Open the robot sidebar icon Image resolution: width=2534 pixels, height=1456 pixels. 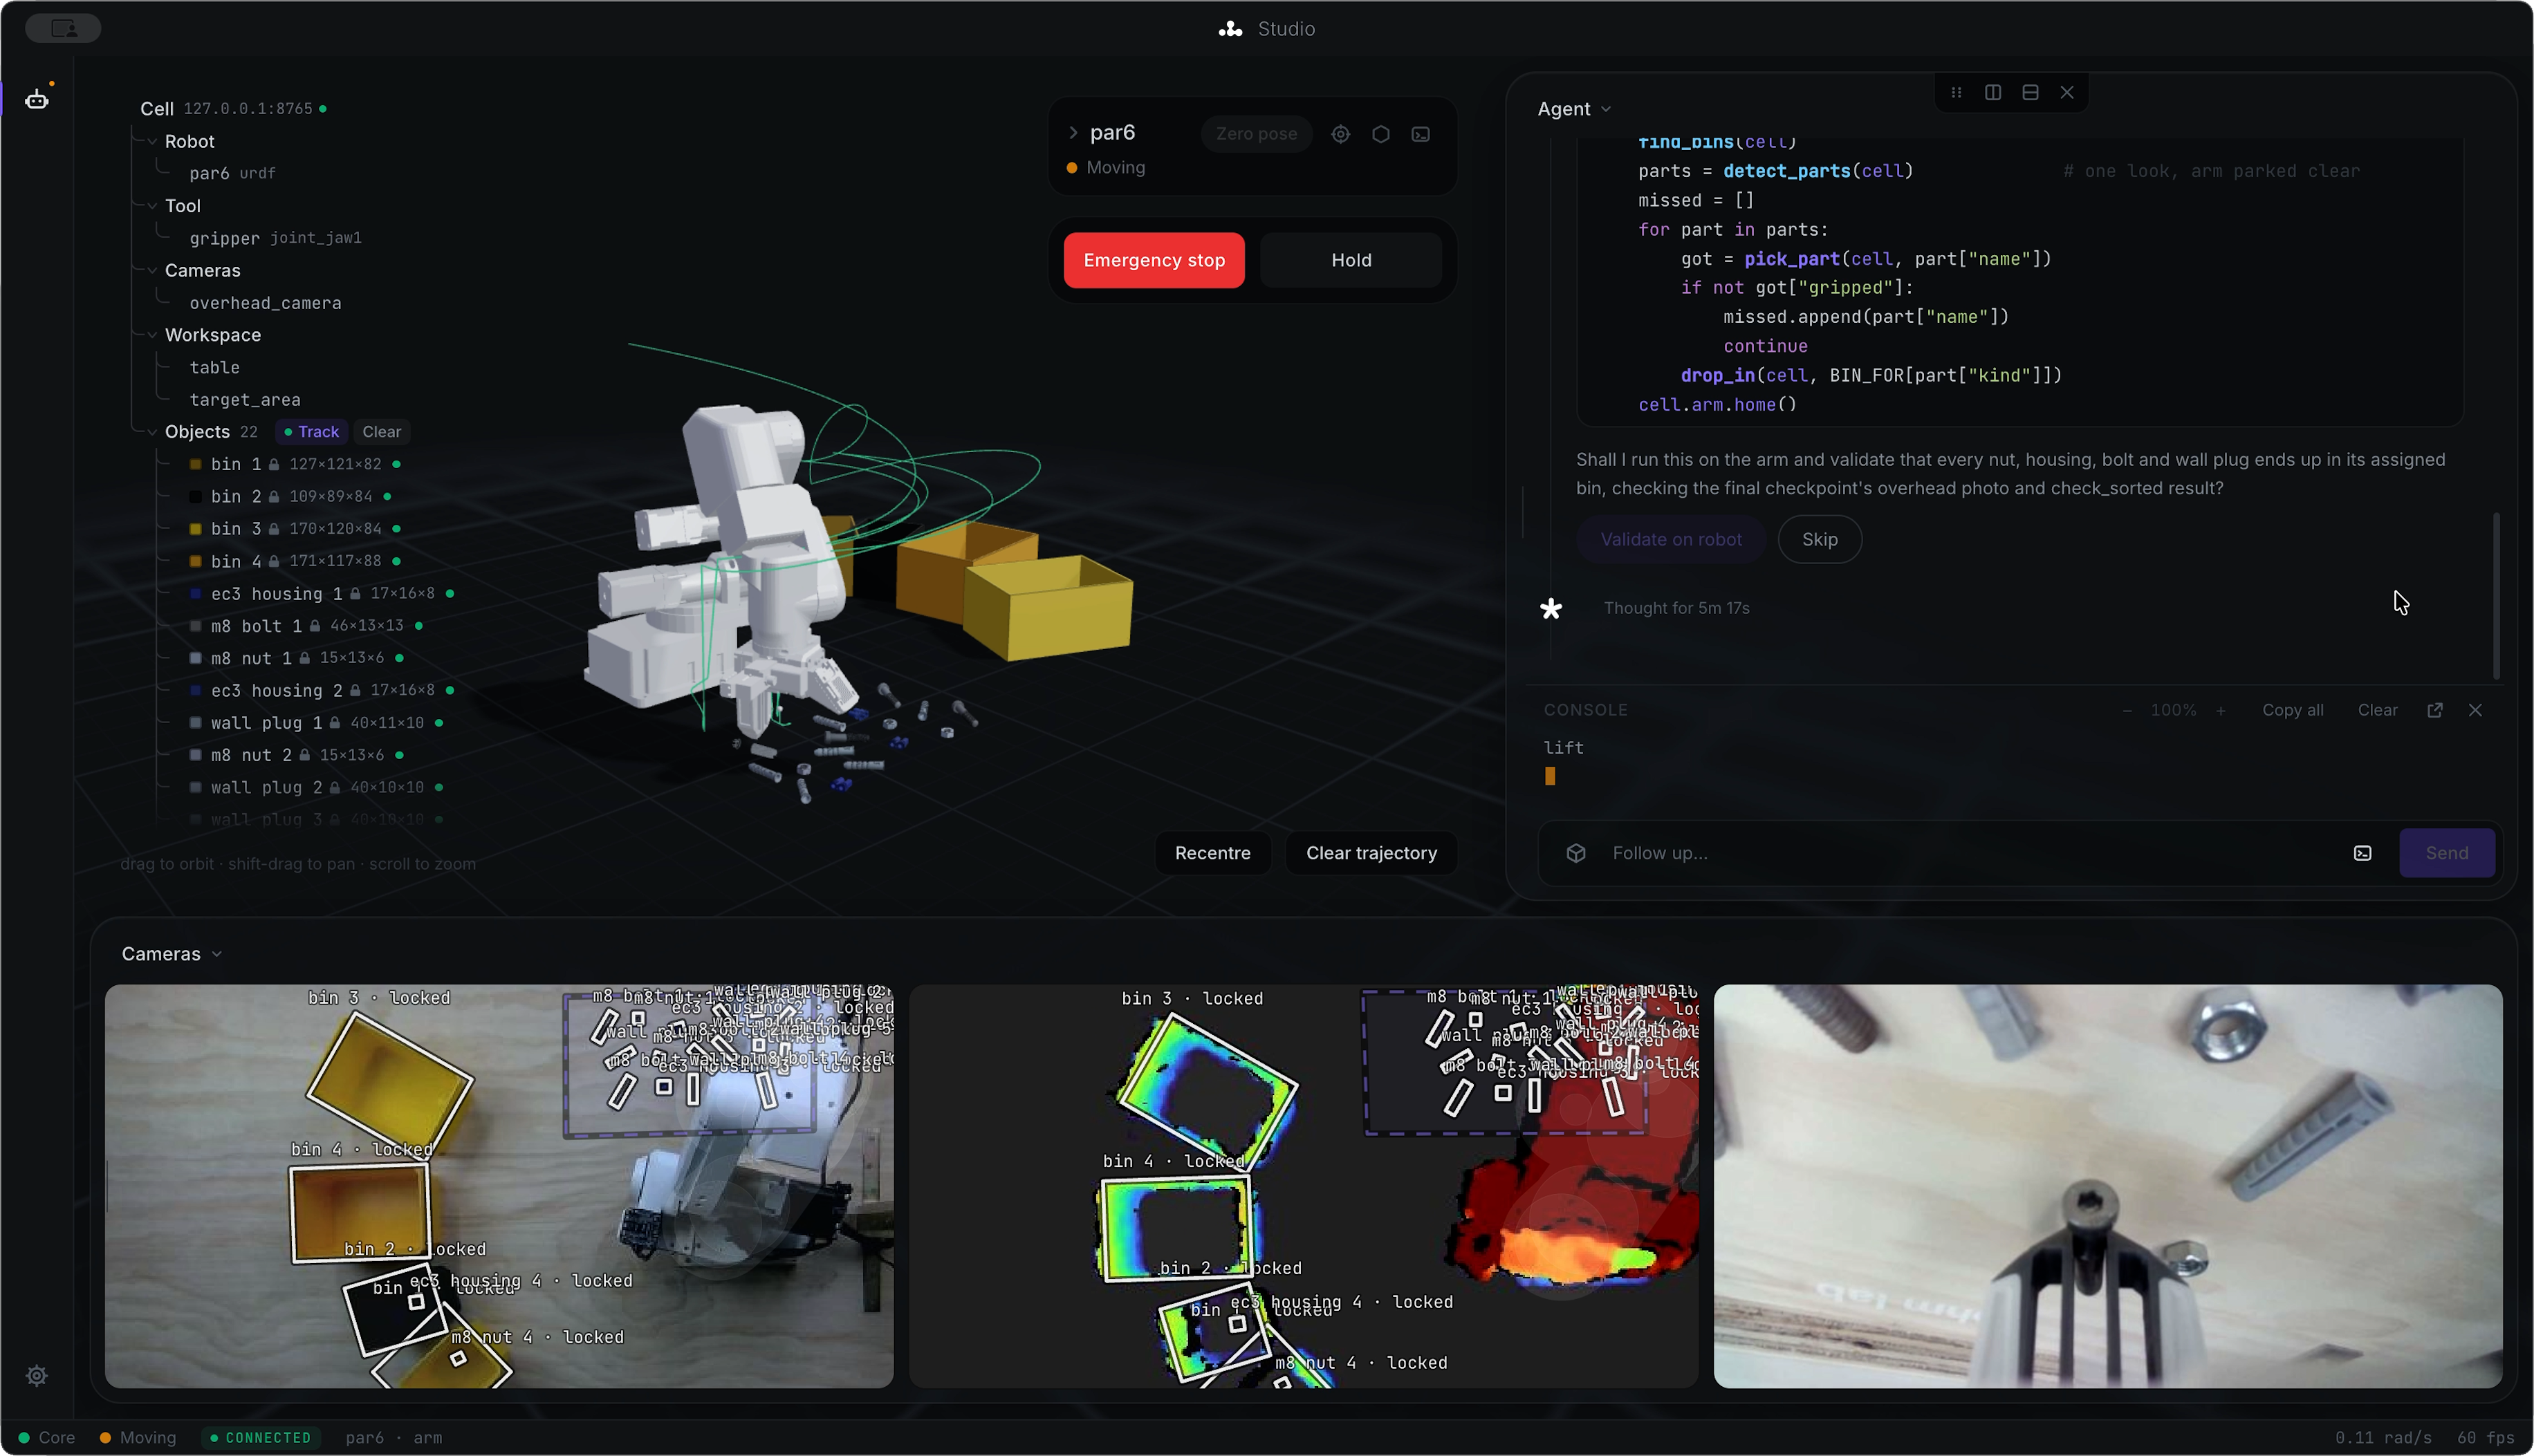37,99
